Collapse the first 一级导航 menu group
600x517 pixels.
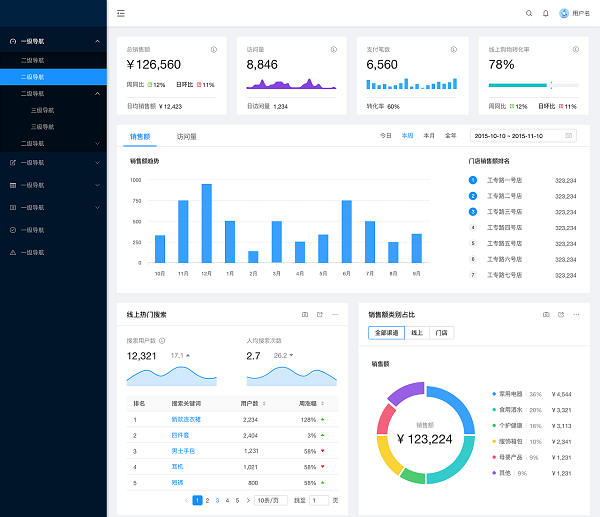97,42
